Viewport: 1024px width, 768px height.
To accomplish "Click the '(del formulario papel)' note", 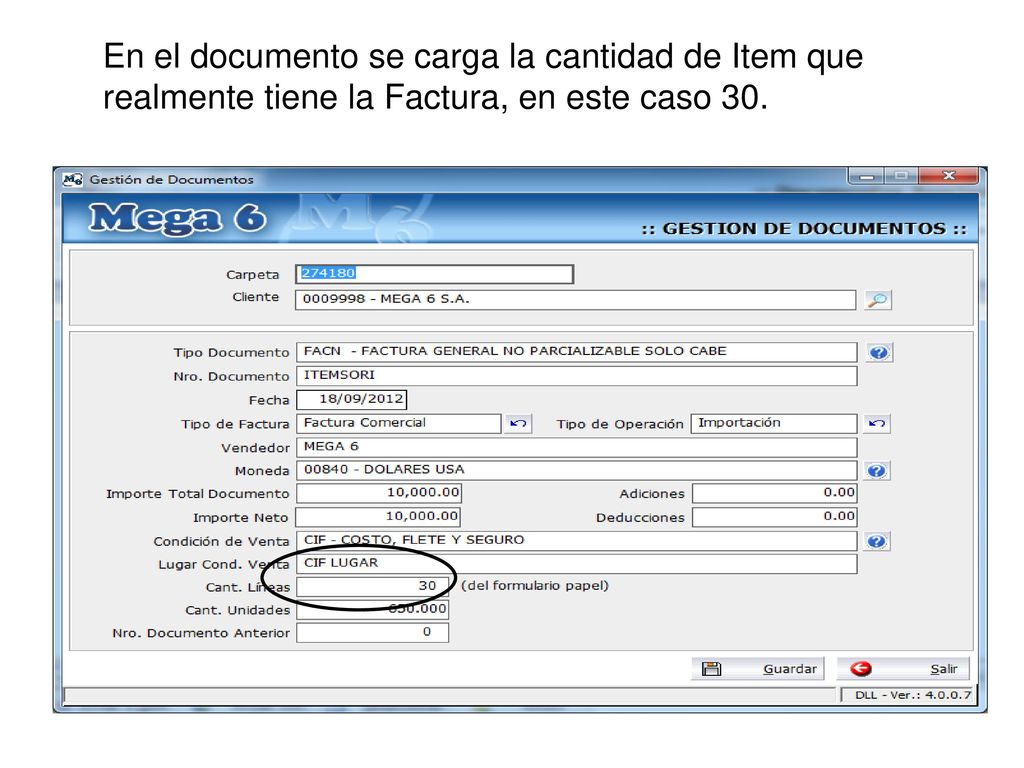I will (x=535, y=586).
